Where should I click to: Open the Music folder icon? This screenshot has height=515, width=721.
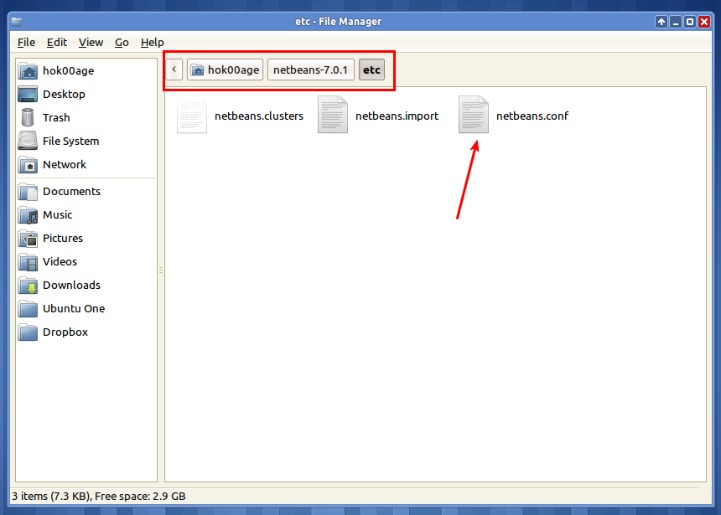[28, 215]
